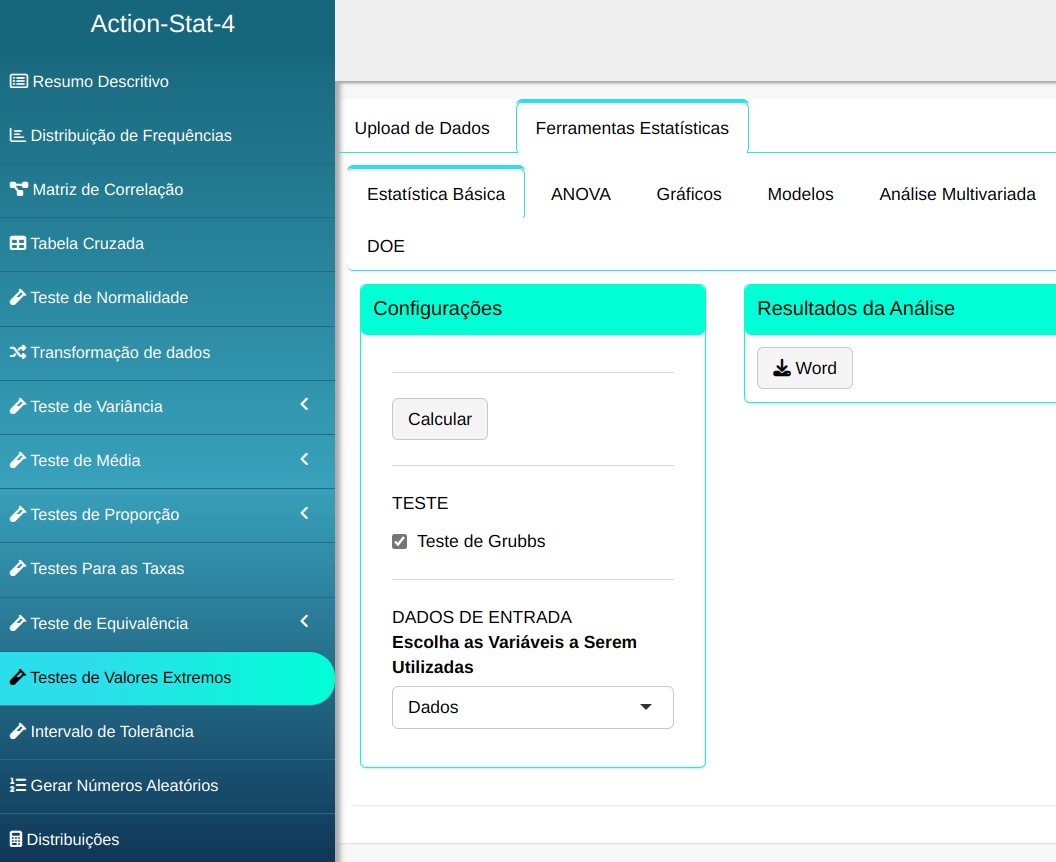This screenshot has width=1056, height=862.
Task: Click the Tabela Cruzada table icon
Action: 17,244
